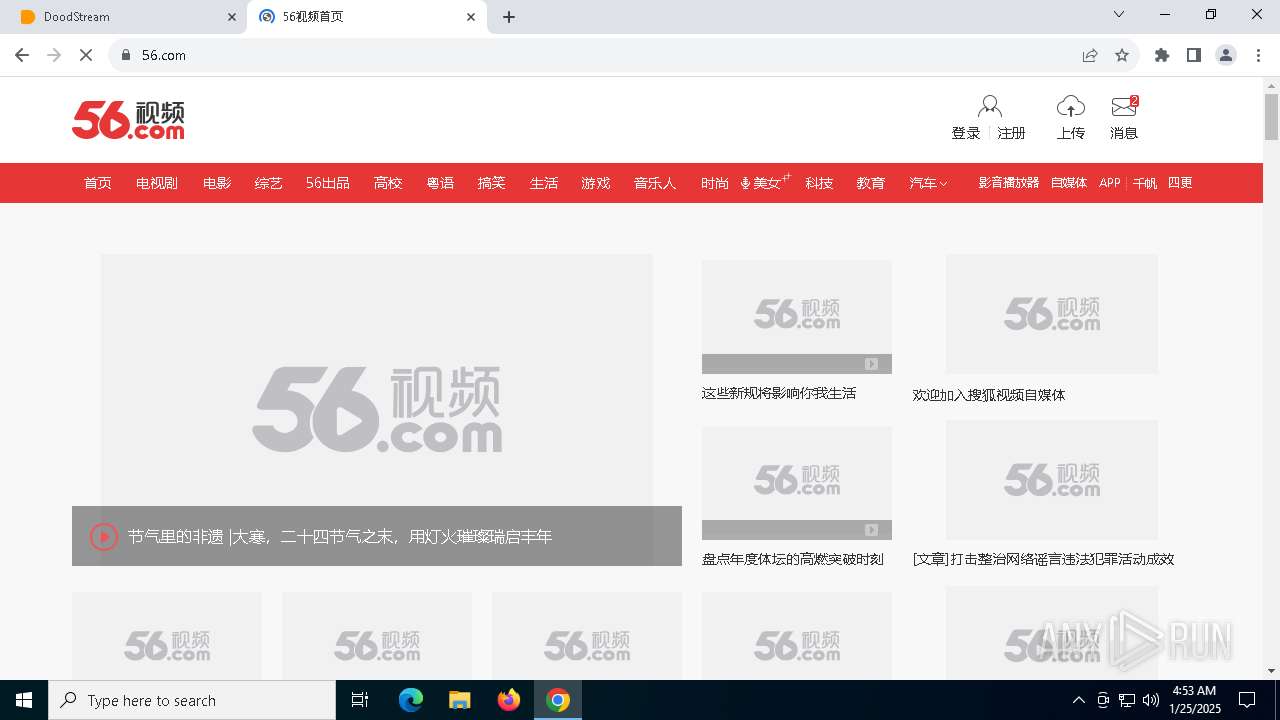This screenshot has width=1280, height=720.
Task: Open 综艺 category
Action: (269, 183)
